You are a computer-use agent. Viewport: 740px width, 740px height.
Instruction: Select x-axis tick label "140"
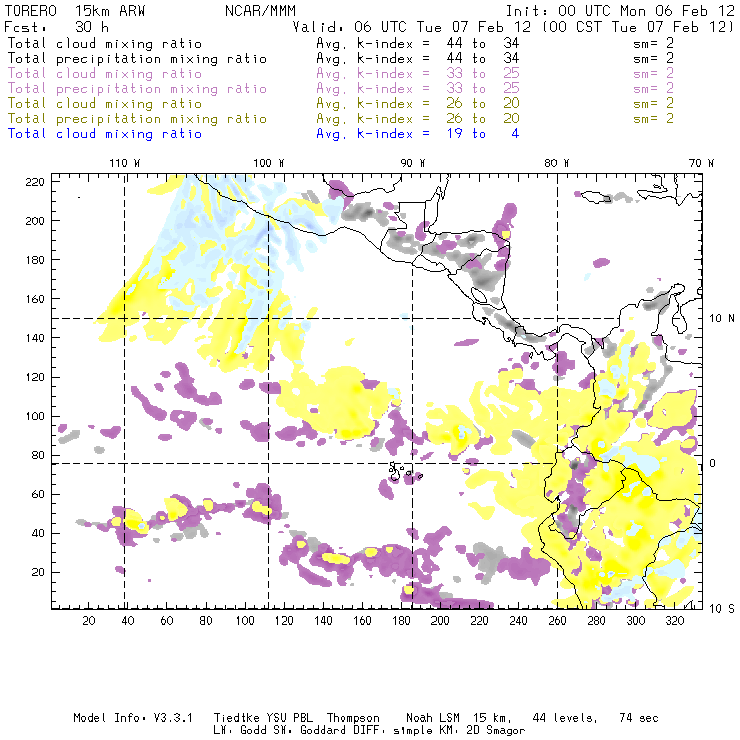pyautogui.click(x=323, y=621)
